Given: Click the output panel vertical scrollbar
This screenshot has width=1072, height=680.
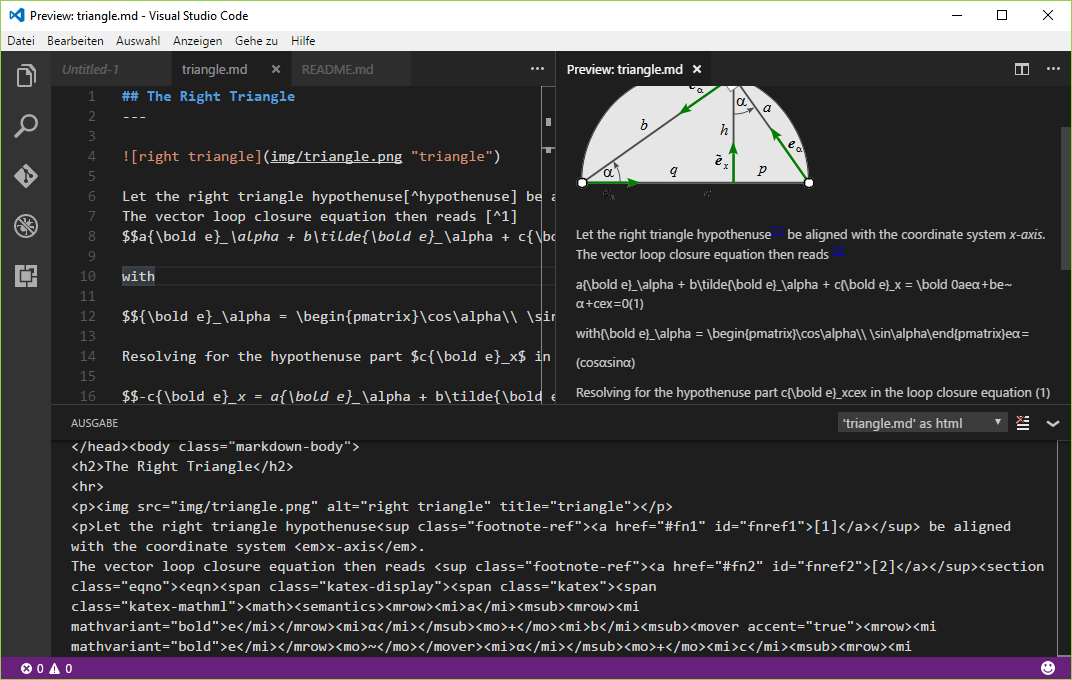Looking at the screenshot, I should pos(1065,549).
